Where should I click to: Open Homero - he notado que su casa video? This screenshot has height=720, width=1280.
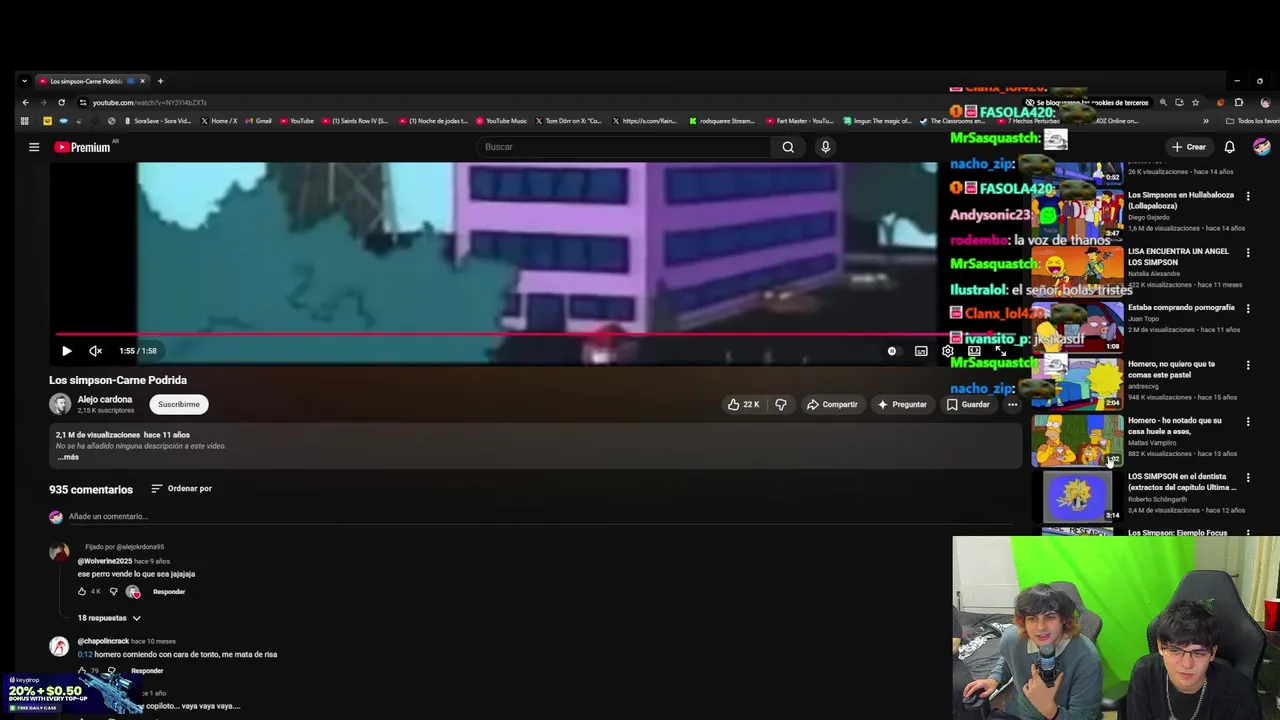(x=1078, y=440)
